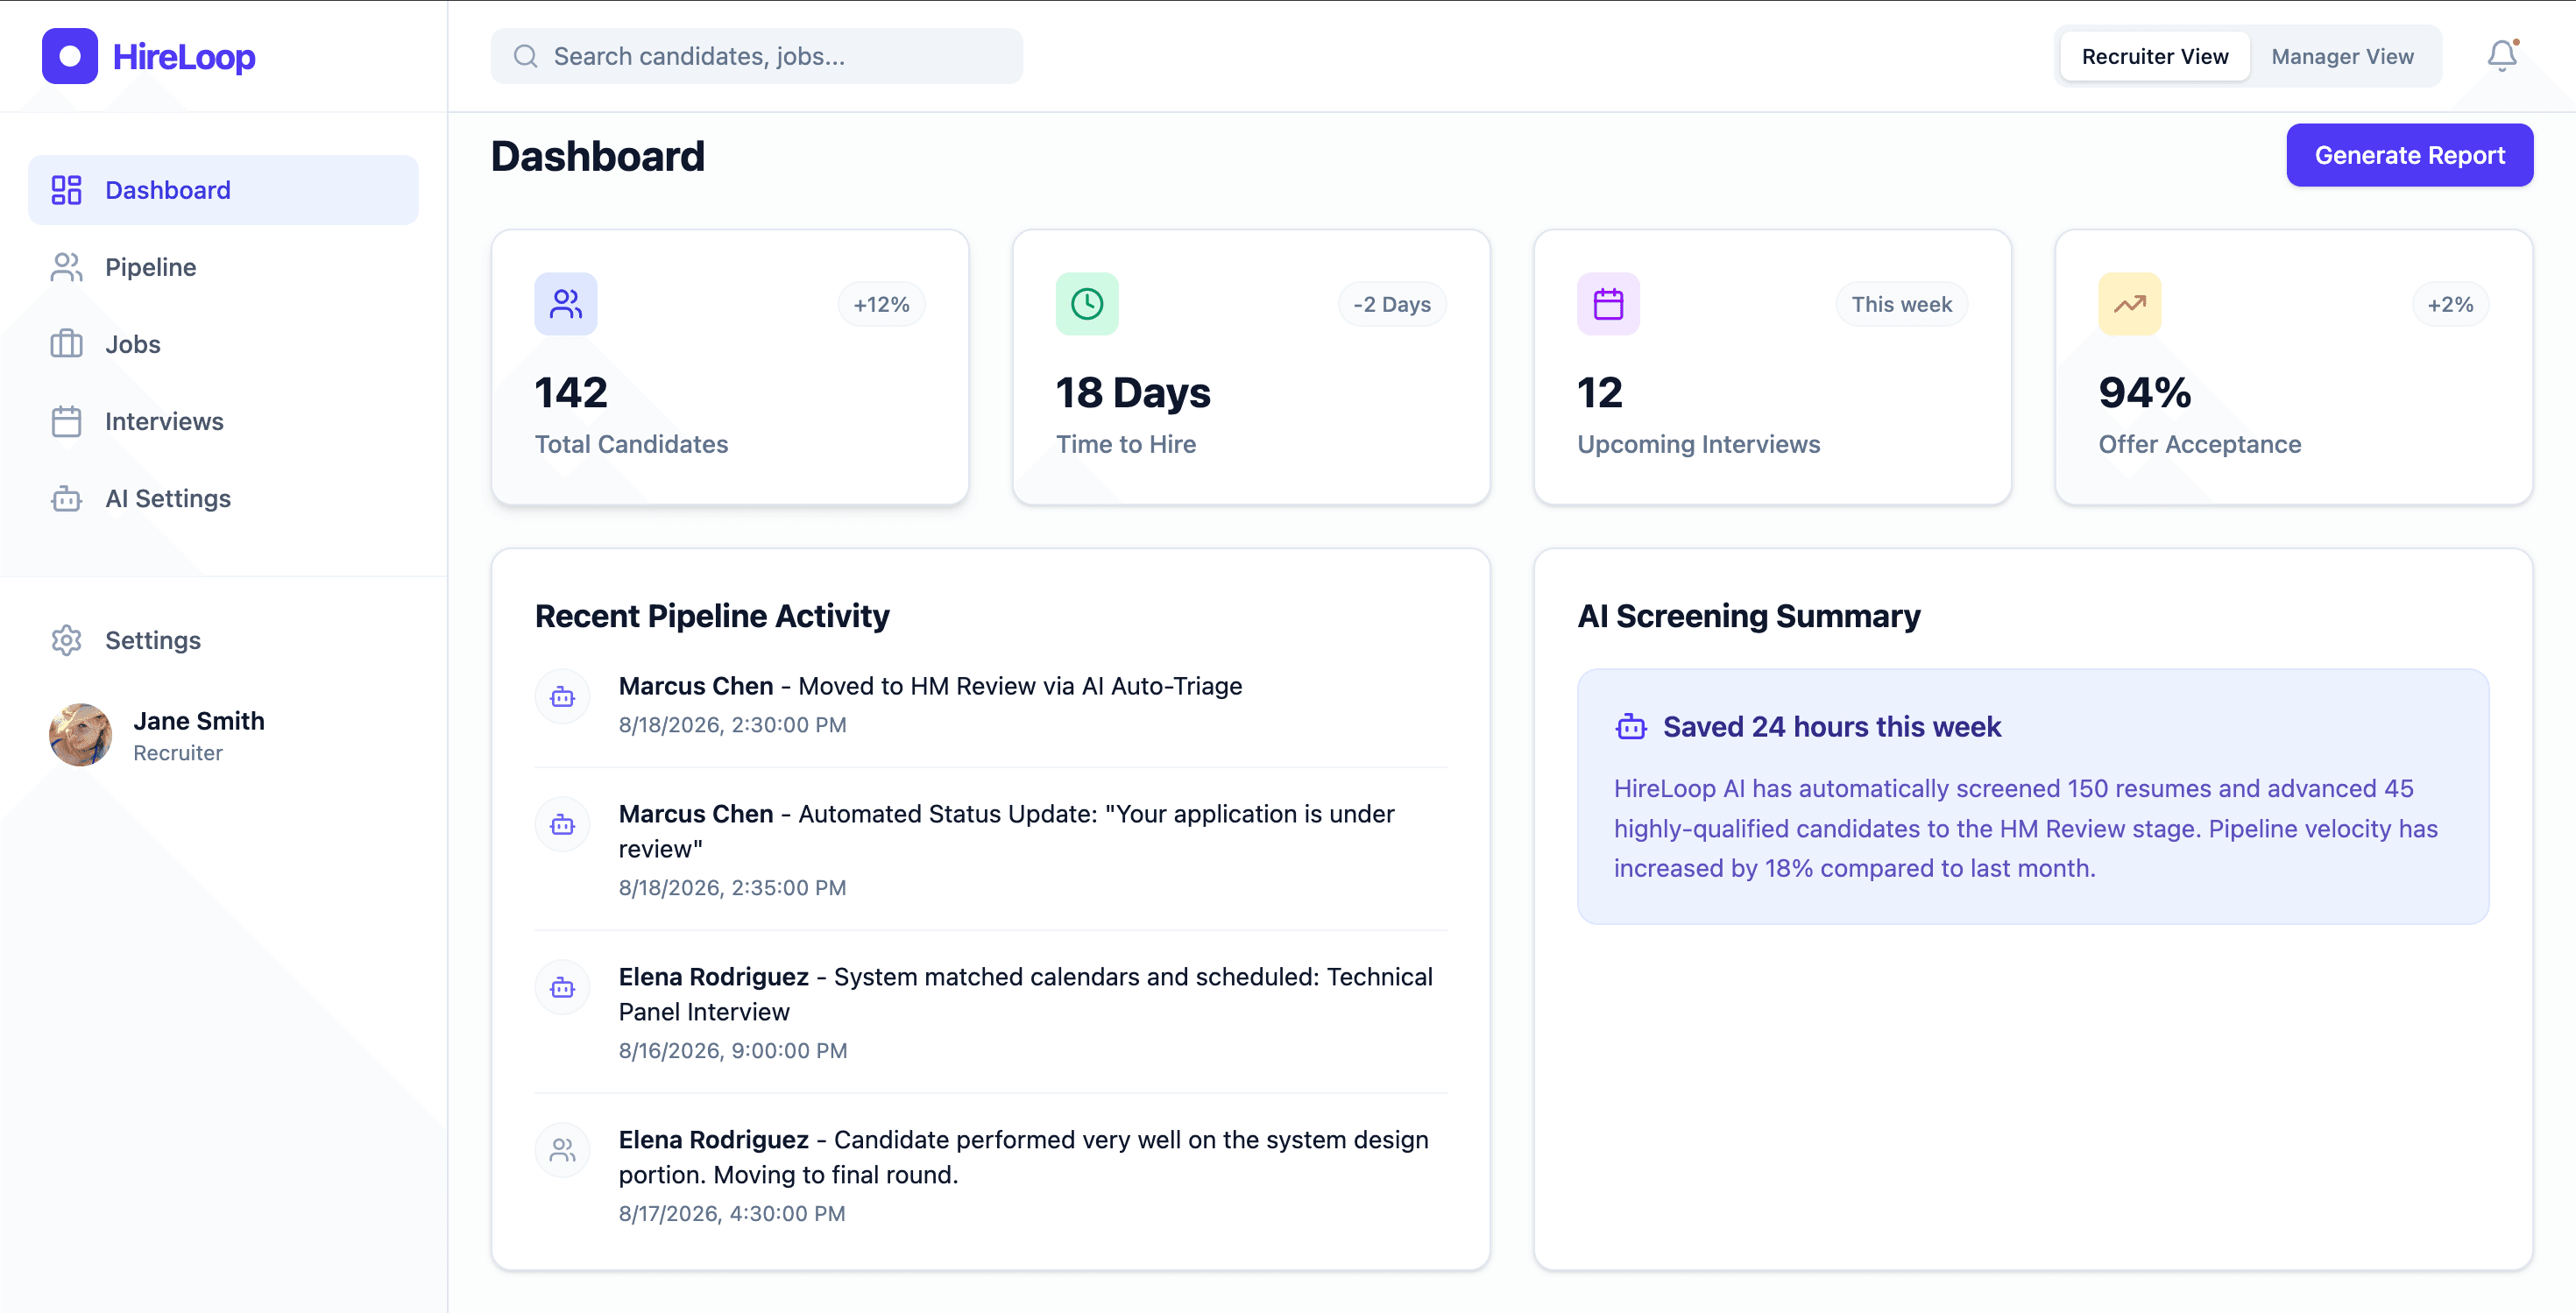Click the Total Candidates people icon
Screen dimensions: 2576x1313
[566, 304]
